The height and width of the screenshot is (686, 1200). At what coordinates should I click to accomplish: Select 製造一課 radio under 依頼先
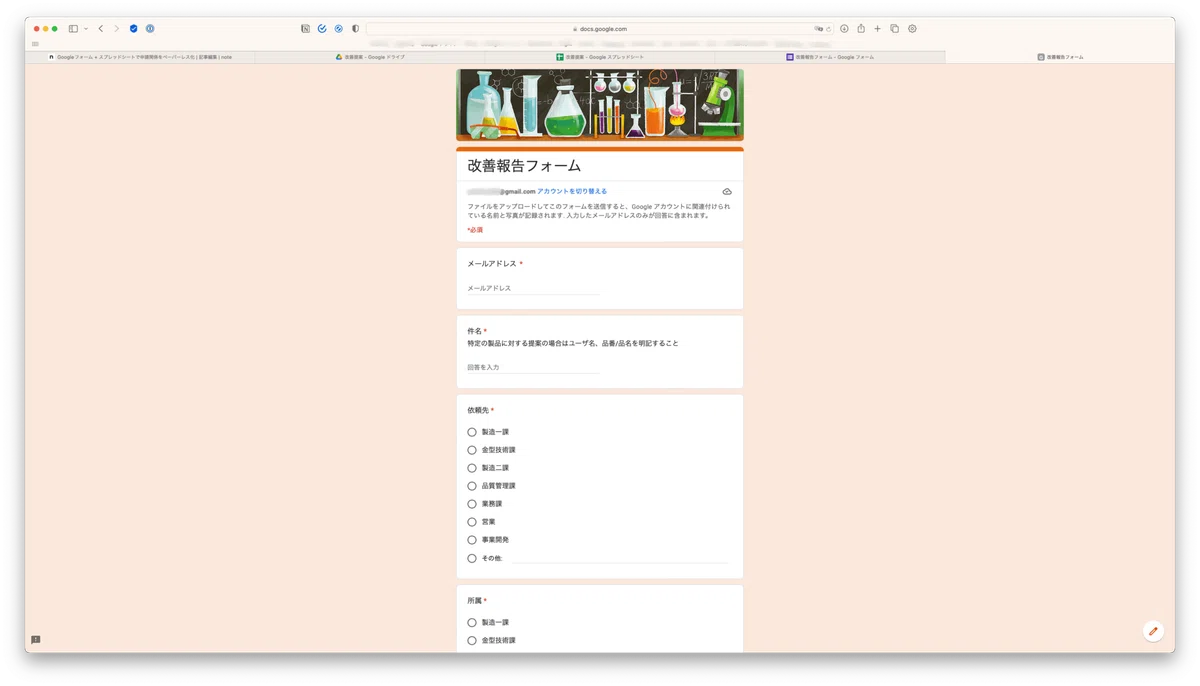(472, 432)
